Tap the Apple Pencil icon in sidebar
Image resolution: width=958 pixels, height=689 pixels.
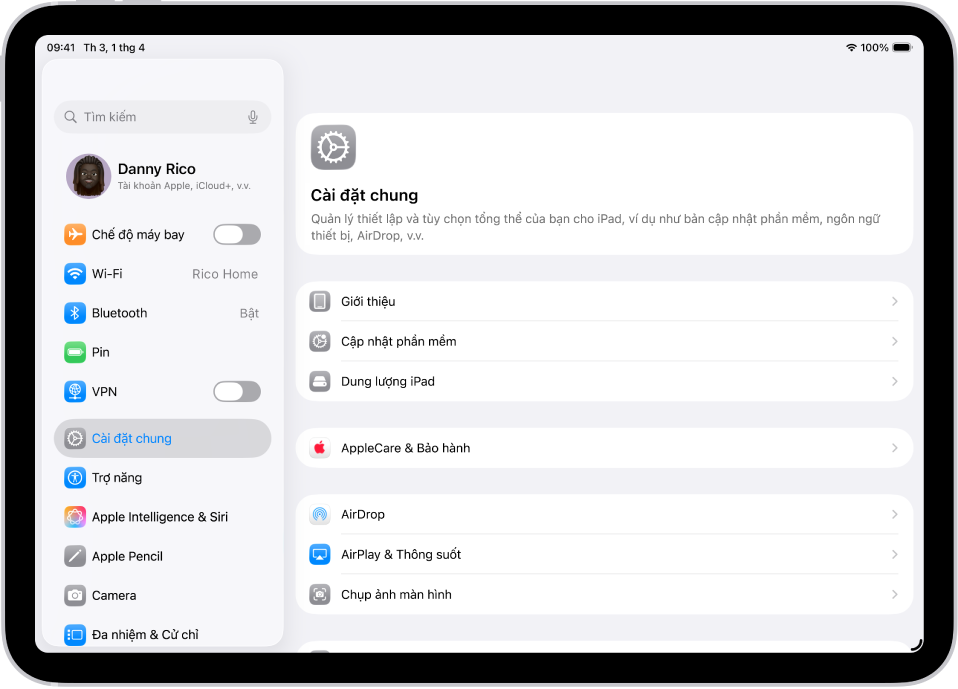click(x=75, y=556)
